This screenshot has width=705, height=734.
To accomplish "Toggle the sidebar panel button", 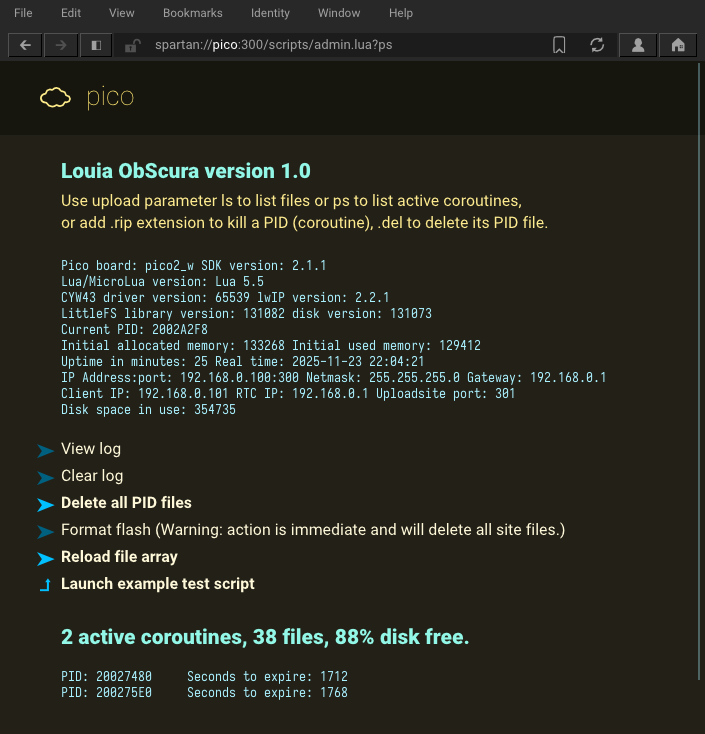I will click(x=96, y=45).
